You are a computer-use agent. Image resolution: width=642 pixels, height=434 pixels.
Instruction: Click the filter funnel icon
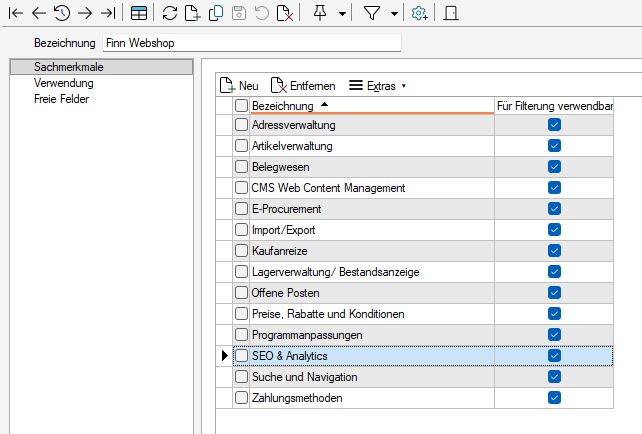[x=372, y=13]
